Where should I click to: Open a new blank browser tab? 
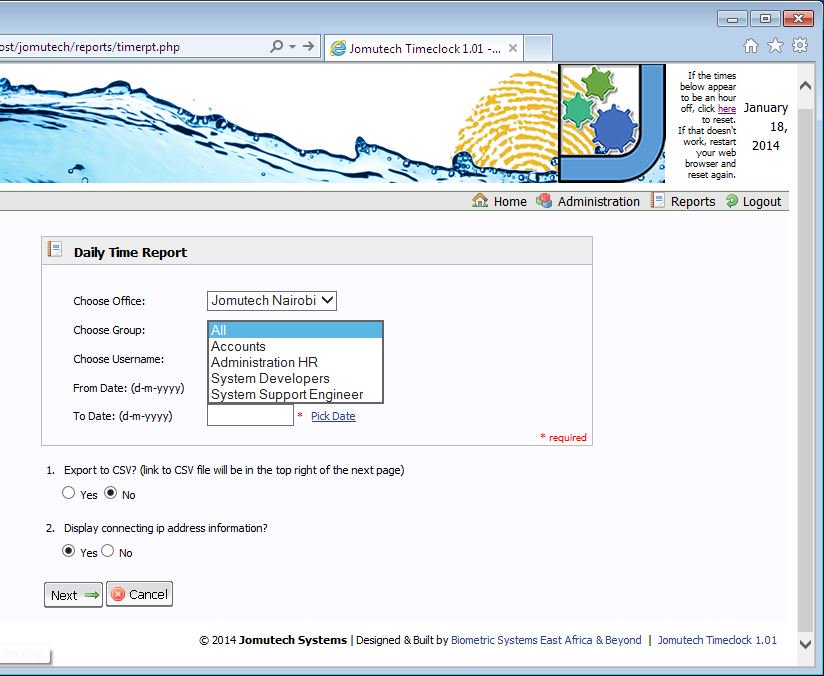(x=538, y=48)
